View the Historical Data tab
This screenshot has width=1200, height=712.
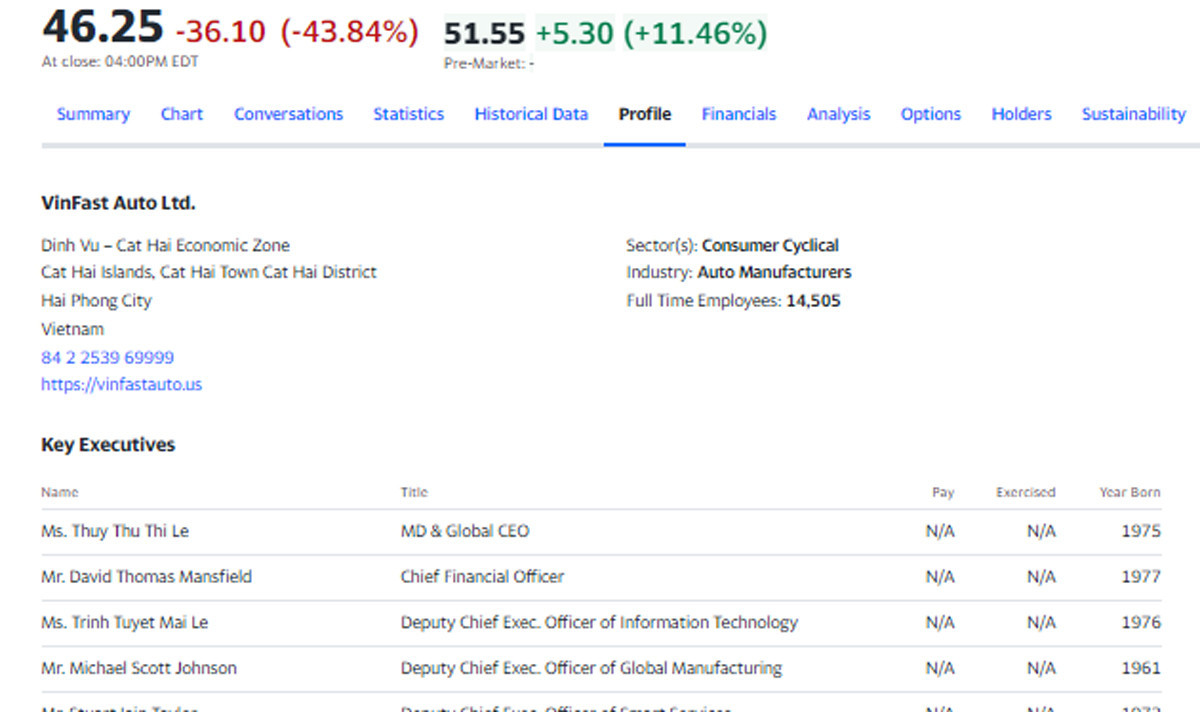531,114
